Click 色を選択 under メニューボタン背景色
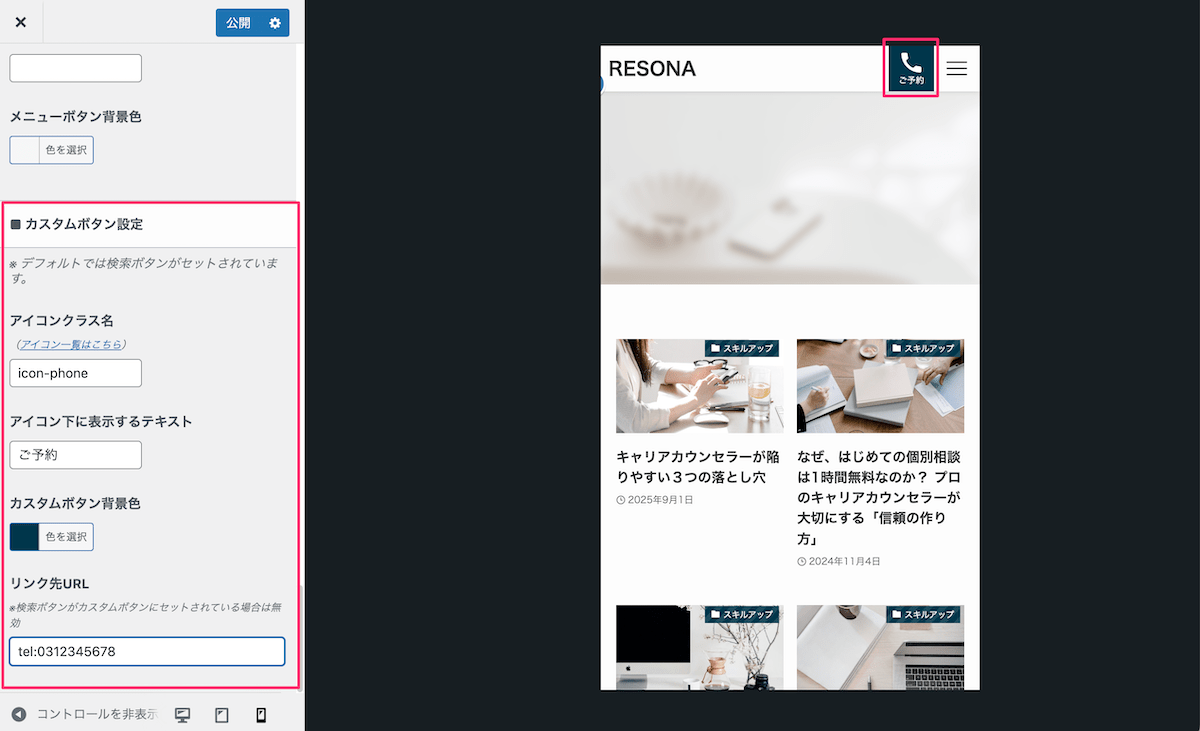Screen dimensions: 1200x731 click(66, 151)
